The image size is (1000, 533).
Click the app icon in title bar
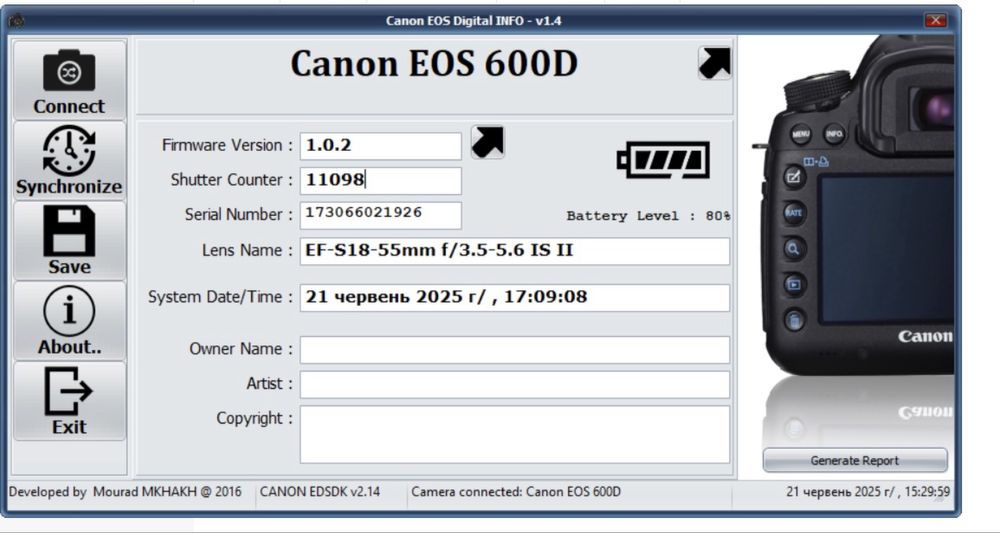tap(17, 20)
